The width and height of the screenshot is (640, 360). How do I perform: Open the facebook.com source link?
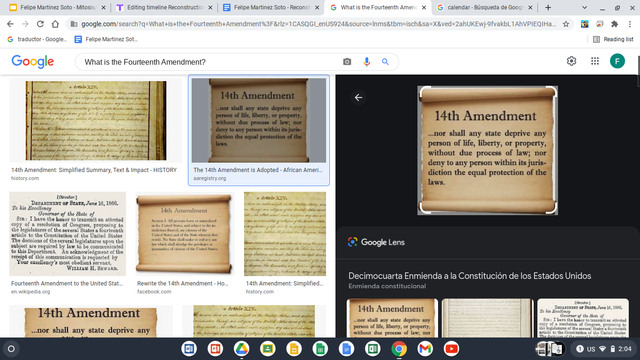pos(154,292)
